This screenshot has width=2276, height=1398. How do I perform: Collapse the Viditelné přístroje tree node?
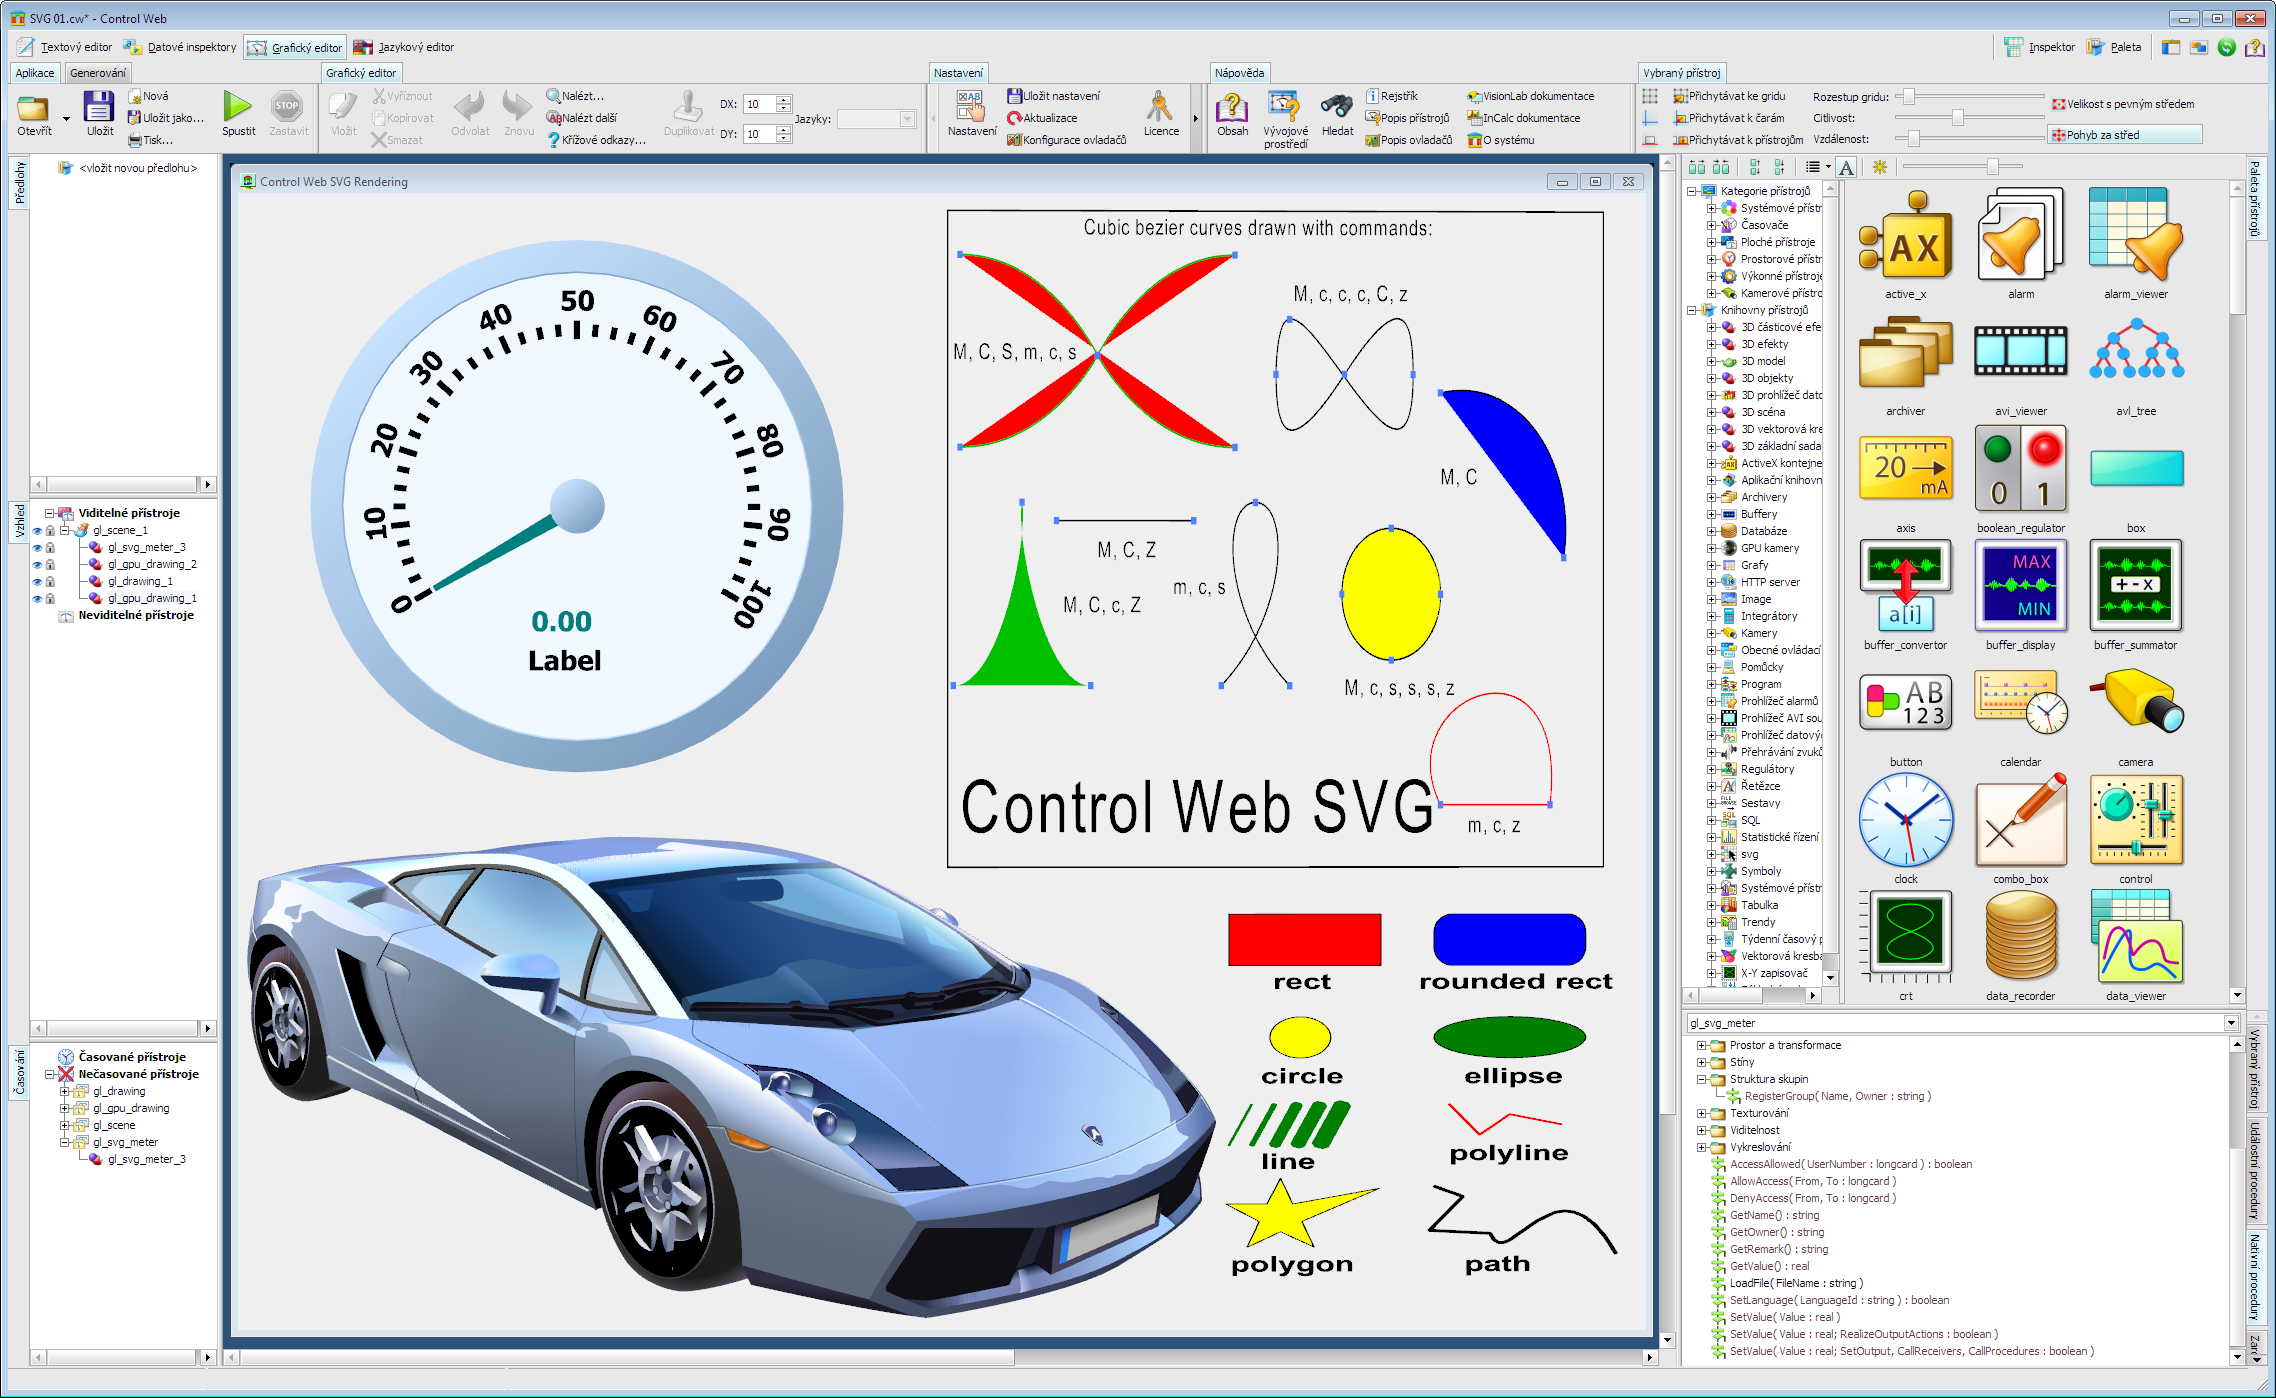tap(49, 513)
